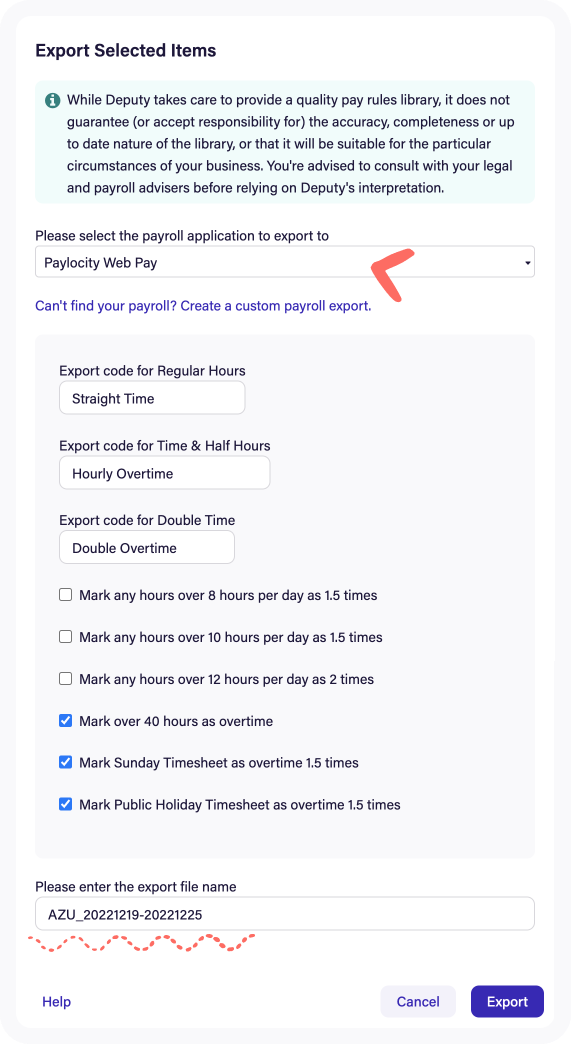
Task: Click the 'Export Selected Items' heading
Action: coord(126,50)
